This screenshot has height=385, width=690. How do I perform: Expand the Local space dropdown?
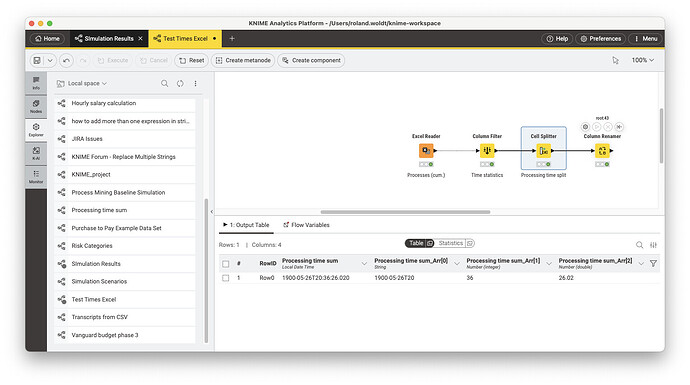(x=82, y=83)
